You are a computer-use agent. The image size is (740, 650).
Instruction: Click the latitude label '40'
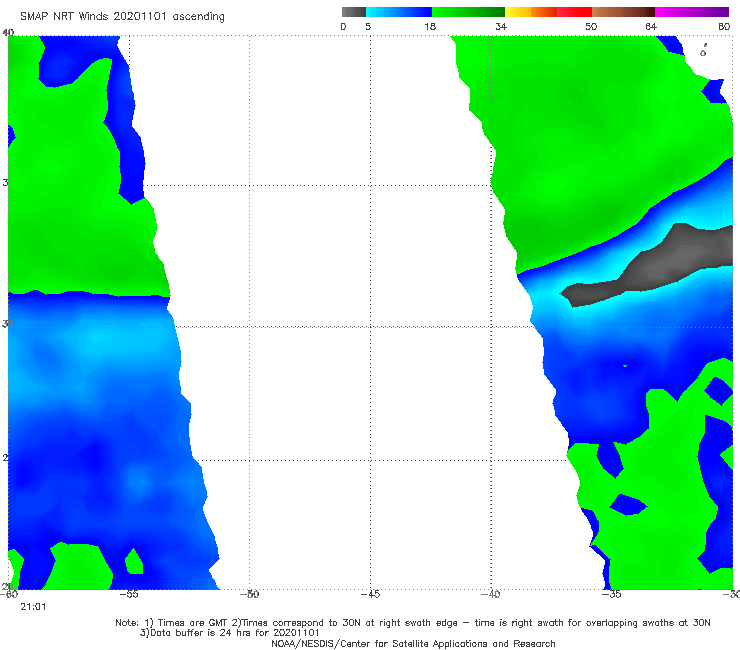8,32
